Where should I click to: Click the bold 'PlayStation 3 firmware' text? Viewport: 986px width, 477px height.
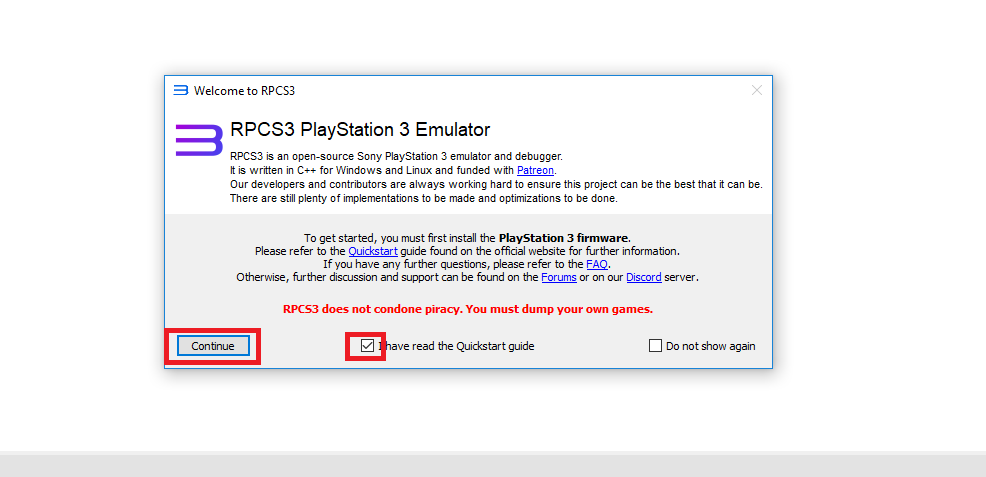(x=563, y=238)
